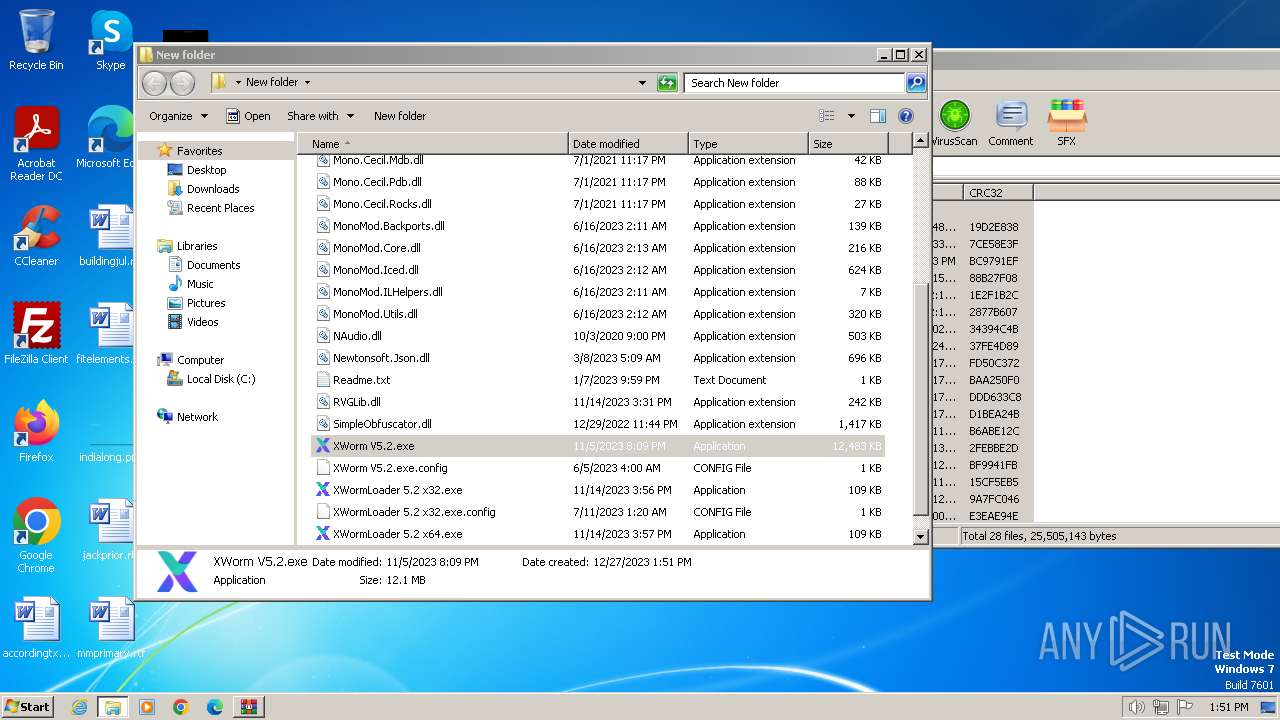Viewport: 1280px width, 720px height.
Task: Select Computer in the navigation pane
Action: [x=200, y=360]
